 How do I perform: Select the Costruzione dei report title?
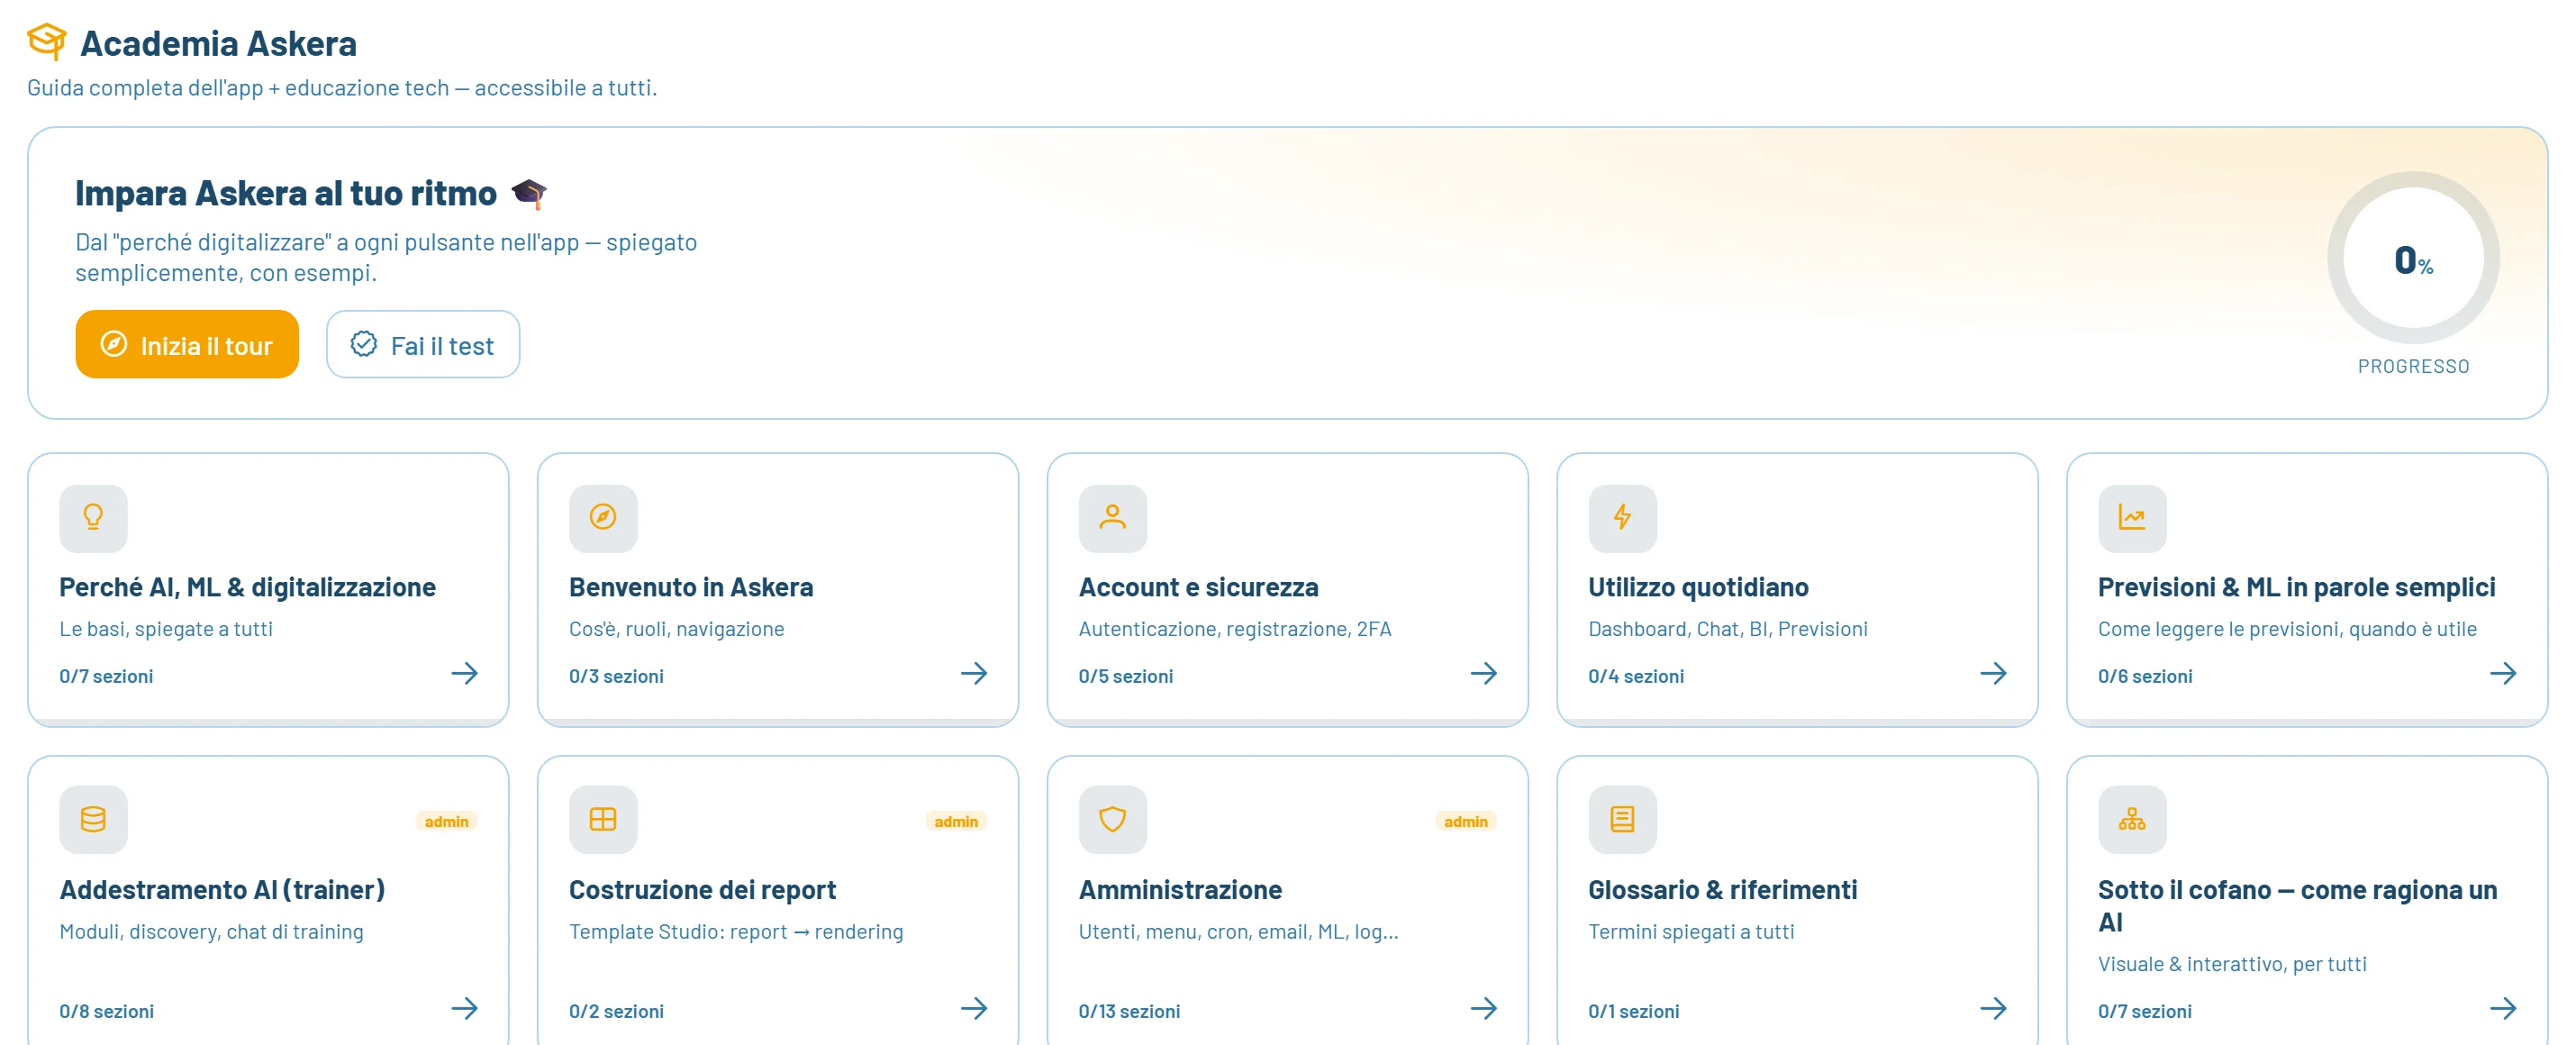pyautogui.click(x=702, y=891)
